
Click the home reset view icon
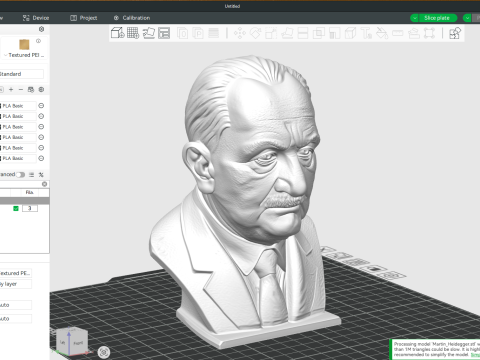pos(104,352)
